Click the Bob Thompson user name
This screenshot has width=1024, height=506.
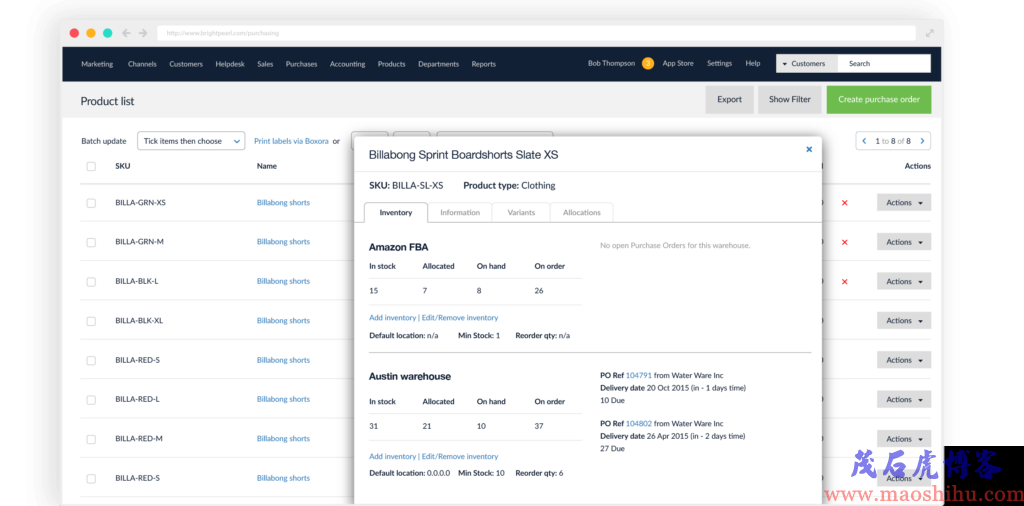[611, 63]
